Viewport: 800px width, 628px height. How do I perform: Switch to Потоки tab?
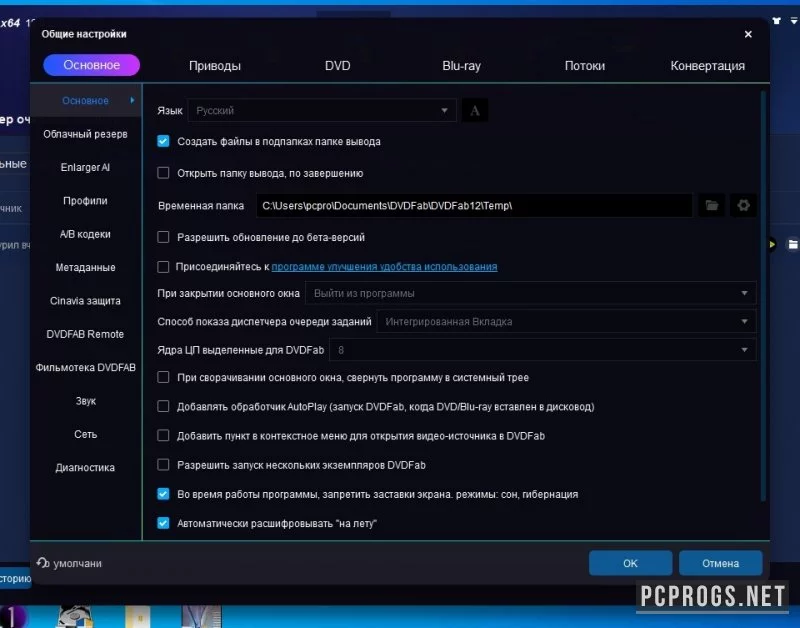[x=585, y=66]
